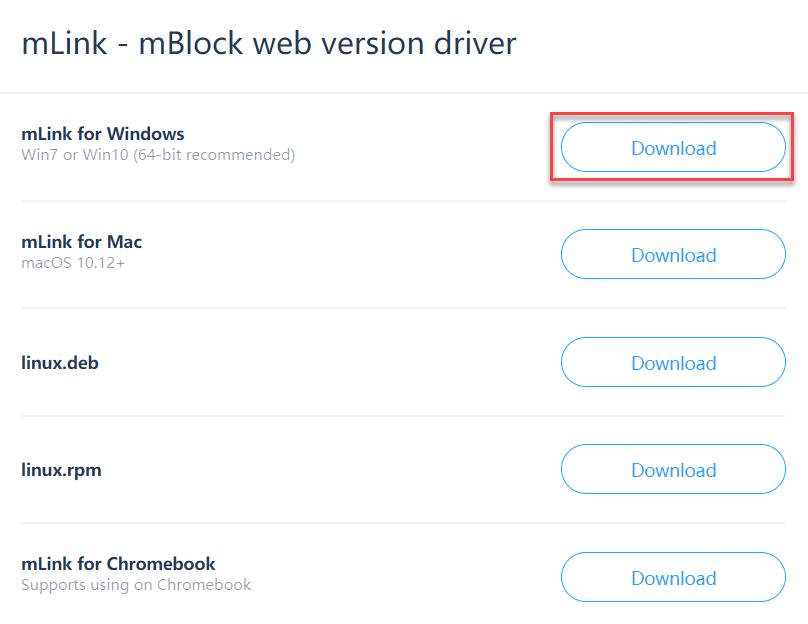Click the "macOS 10.12+" requirement text

[x=71, y=263]
